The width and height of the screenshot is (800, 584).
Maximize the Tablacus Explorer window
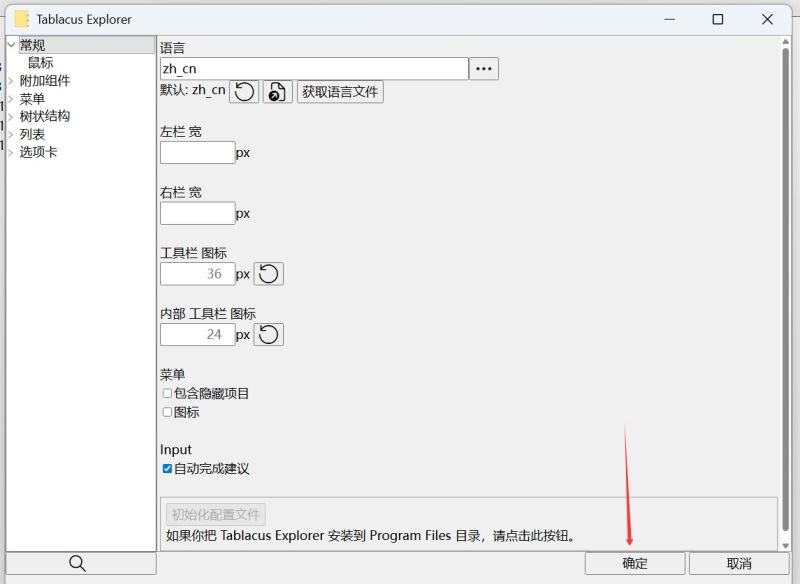point(718,19)
